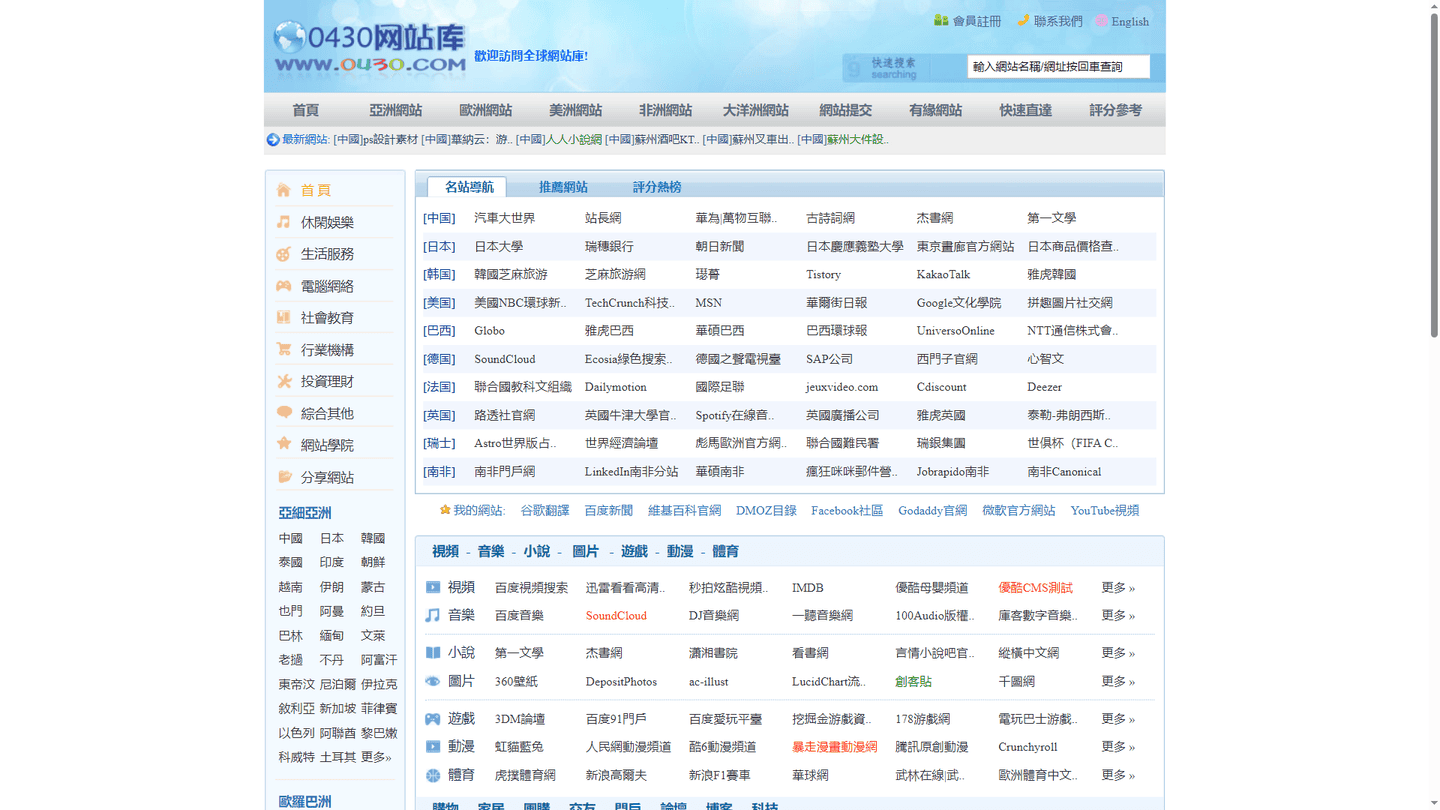Open the 亞細亞洲 heading link
The height and width of the screenshot is (810, 1440).
(x=305, y=513)
